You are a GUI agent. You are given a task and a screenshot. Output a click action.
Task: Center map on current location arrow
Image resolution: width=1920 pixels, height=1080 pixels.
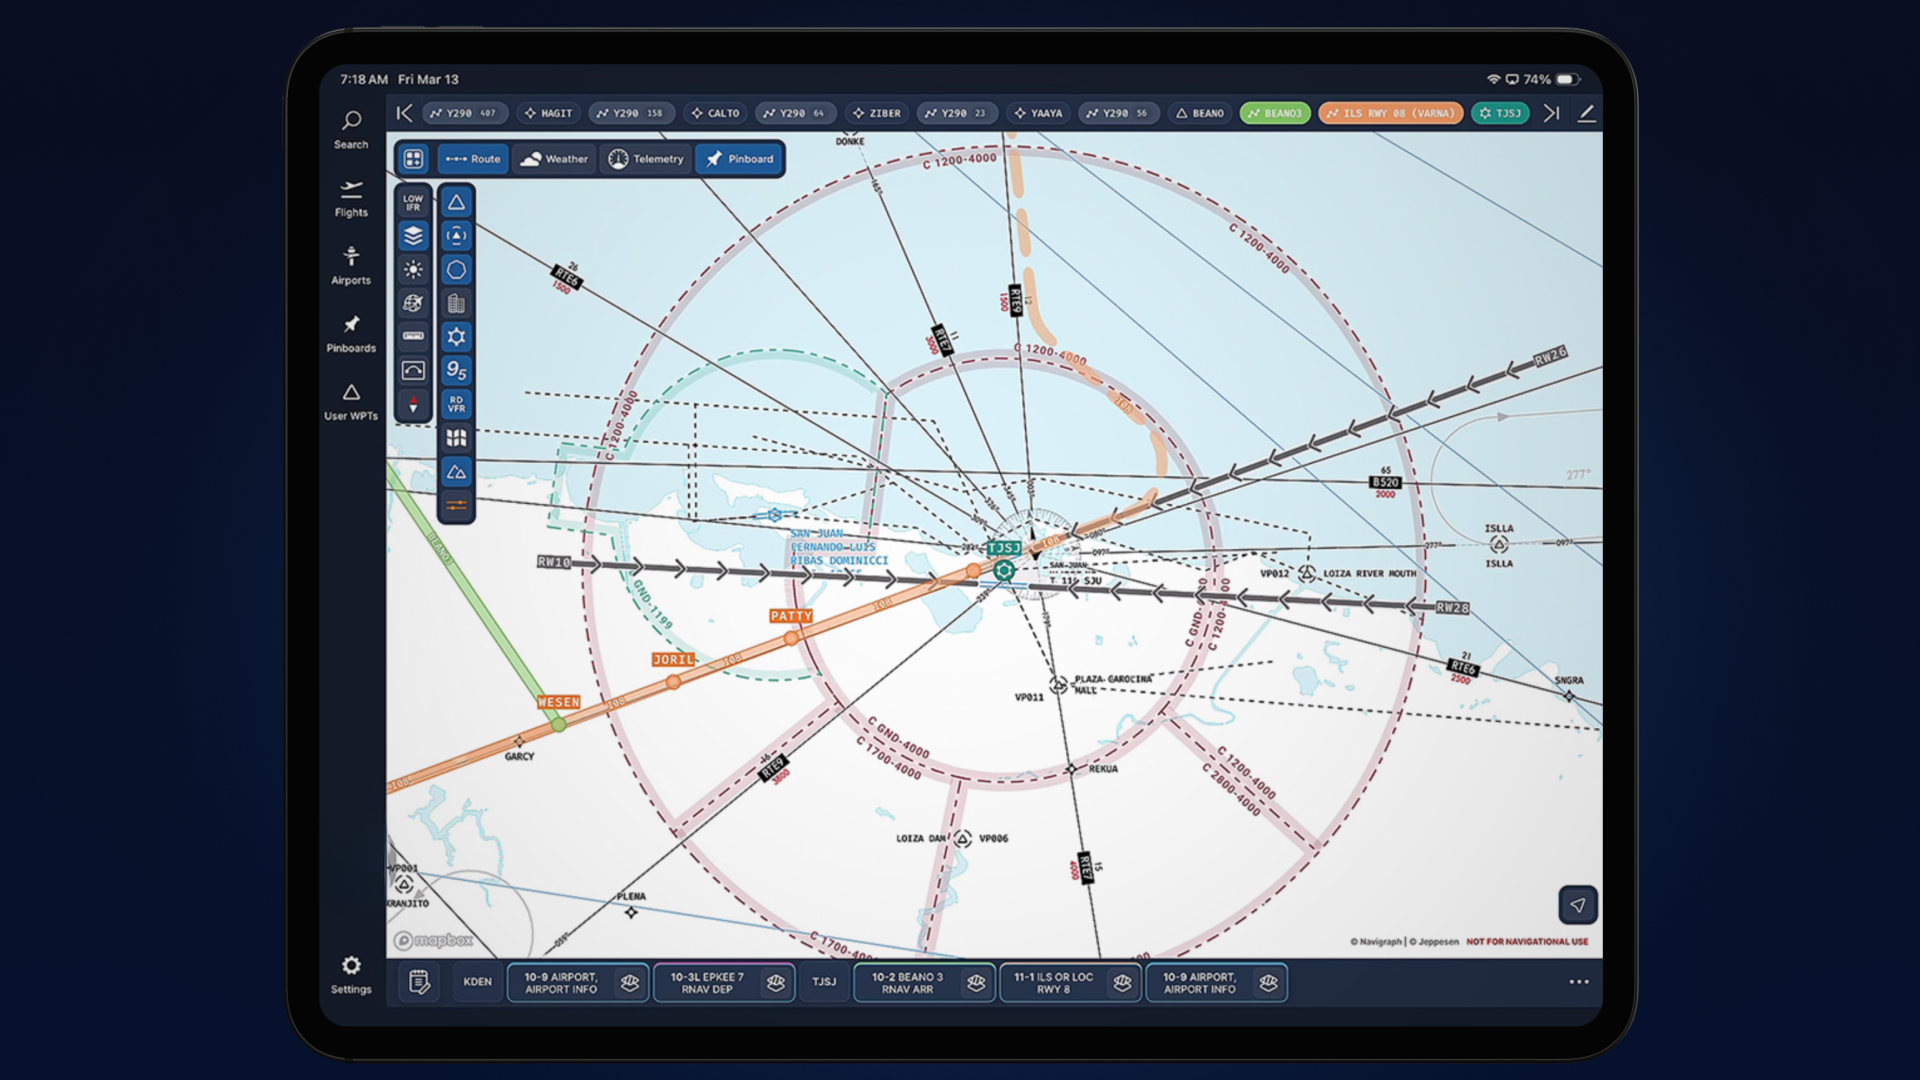click(1577, 905)
